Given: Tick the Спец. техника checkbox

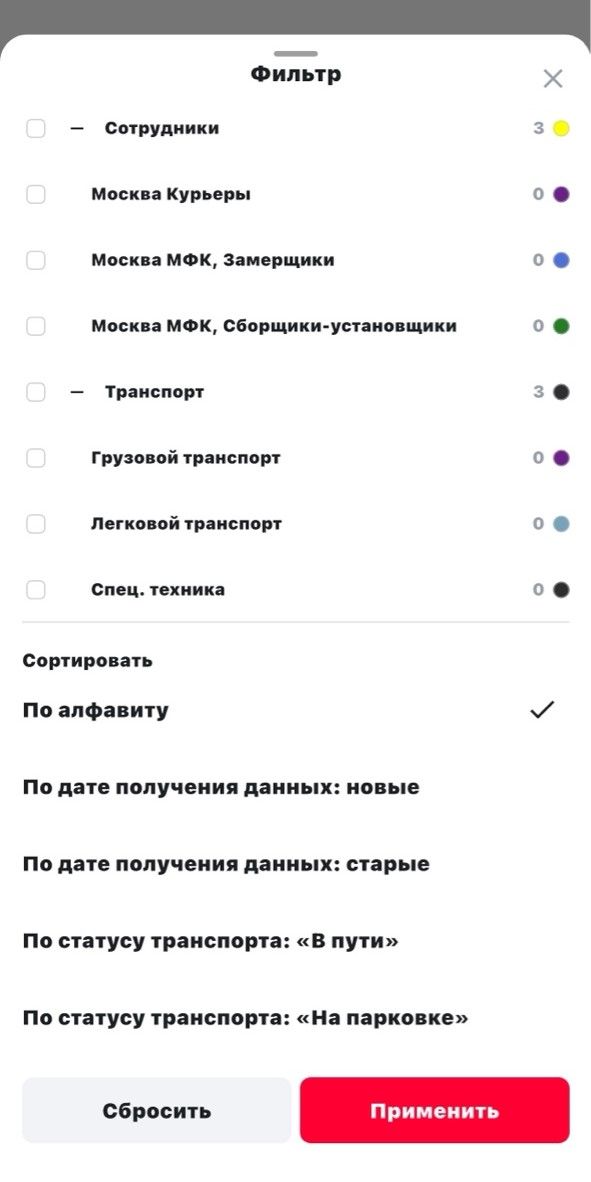Looking at the screenshot, I should click(35, 589).
